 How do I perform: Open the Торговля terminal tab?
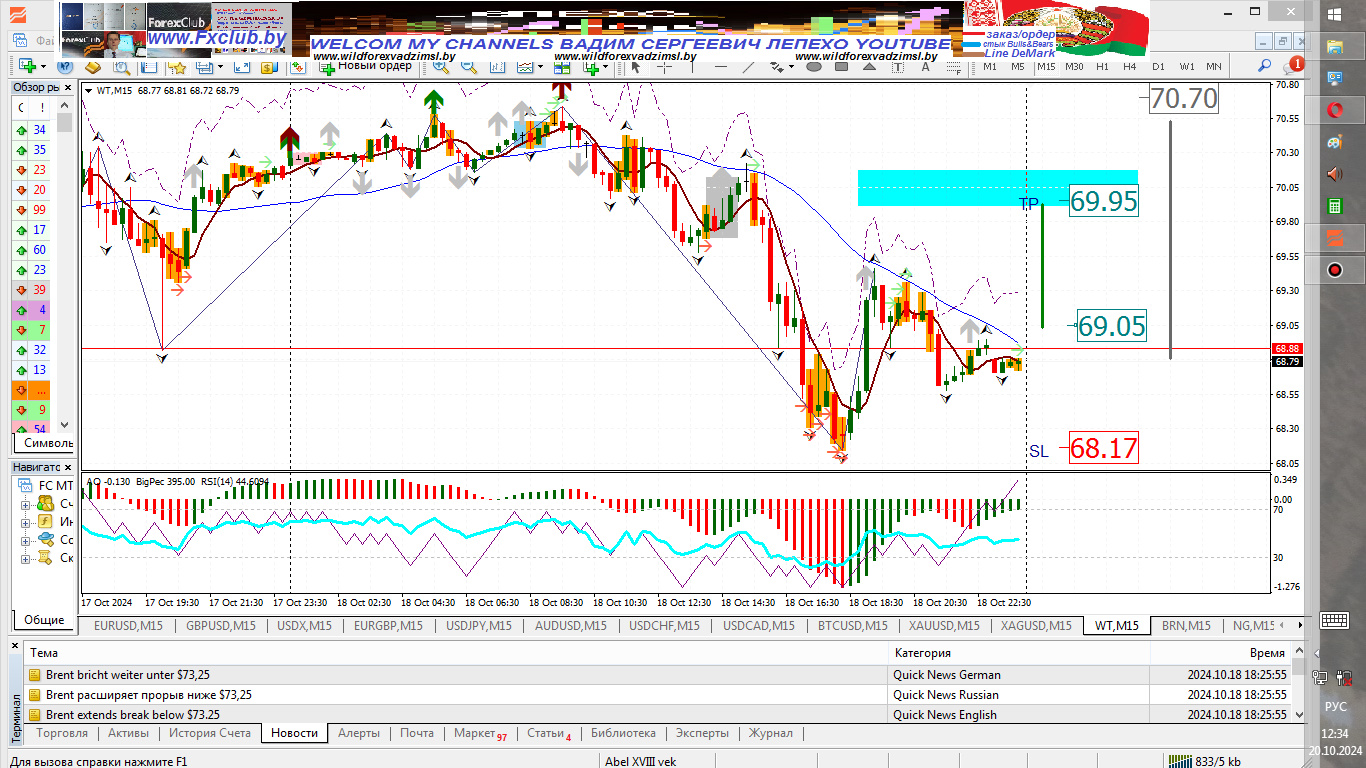click(x=62, y=733)
